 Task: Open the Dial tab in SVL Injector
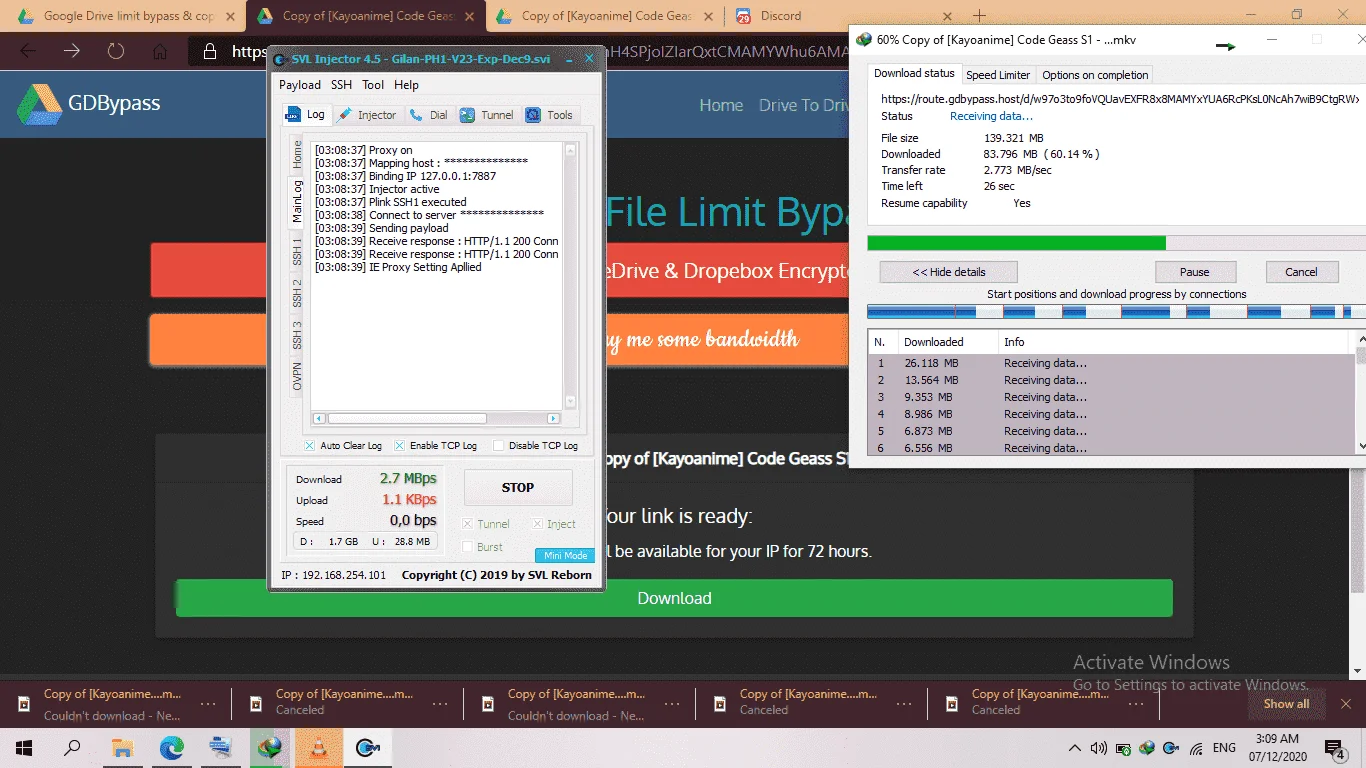[429, 115]
